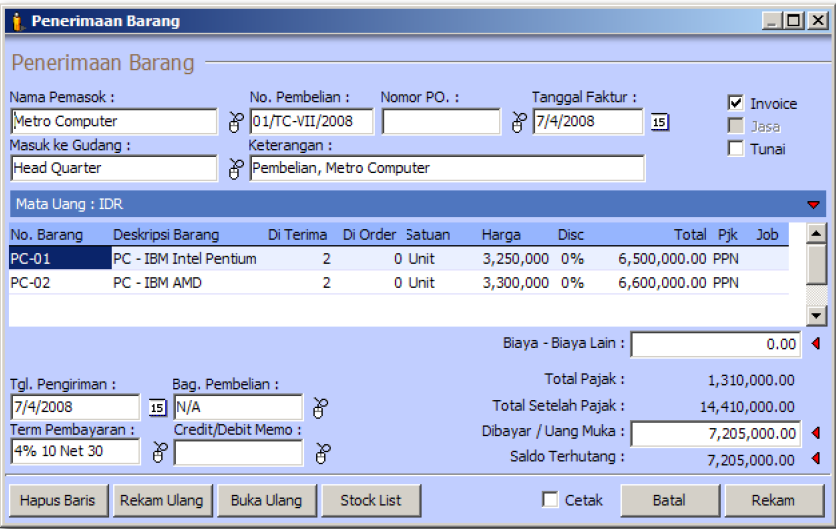Click the No. Barang column header
Screen dimensions: 836x529
pos(47,235)
